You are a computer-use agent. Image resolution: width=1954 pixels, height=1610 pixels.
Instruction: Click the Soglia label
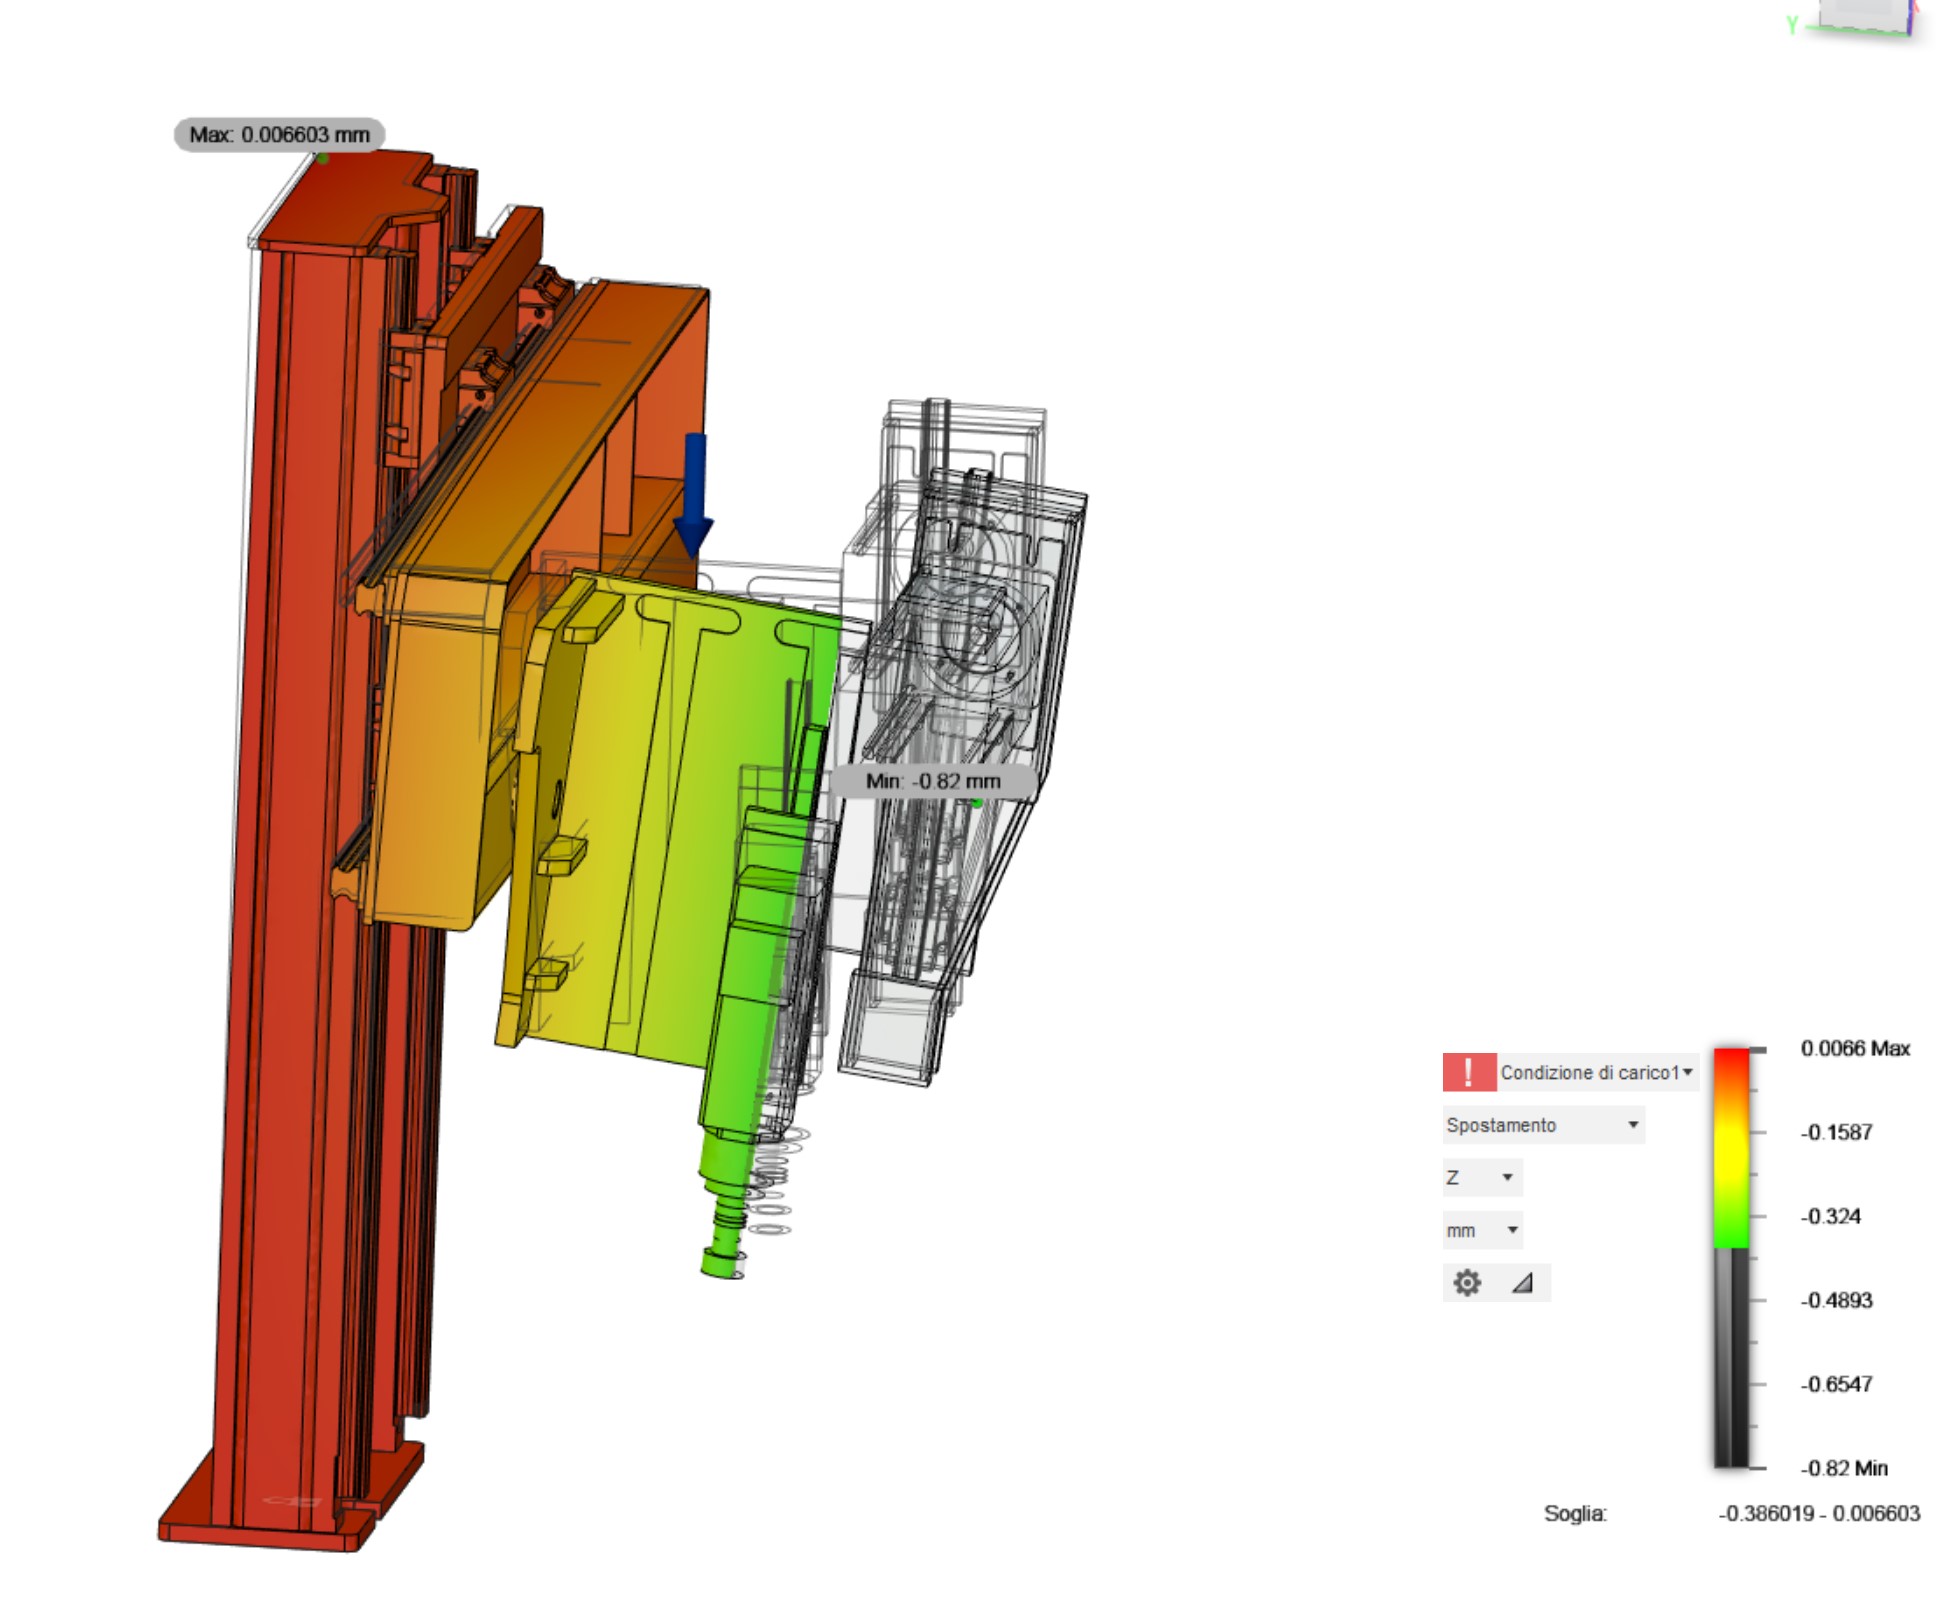coord(1575,1513)
